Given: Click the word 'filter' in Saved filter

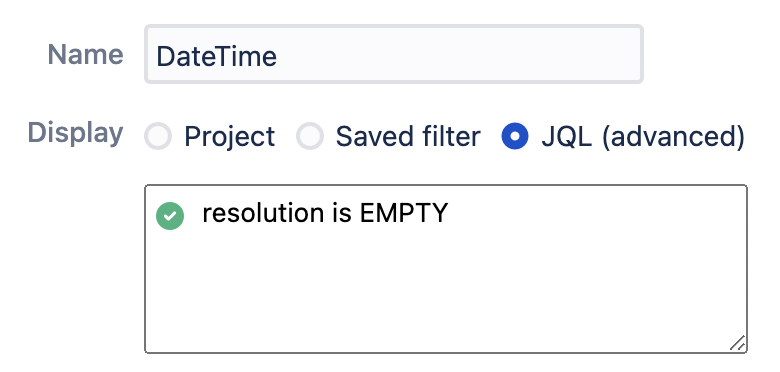Looking at the screenshot, I should tap(450, 136).
